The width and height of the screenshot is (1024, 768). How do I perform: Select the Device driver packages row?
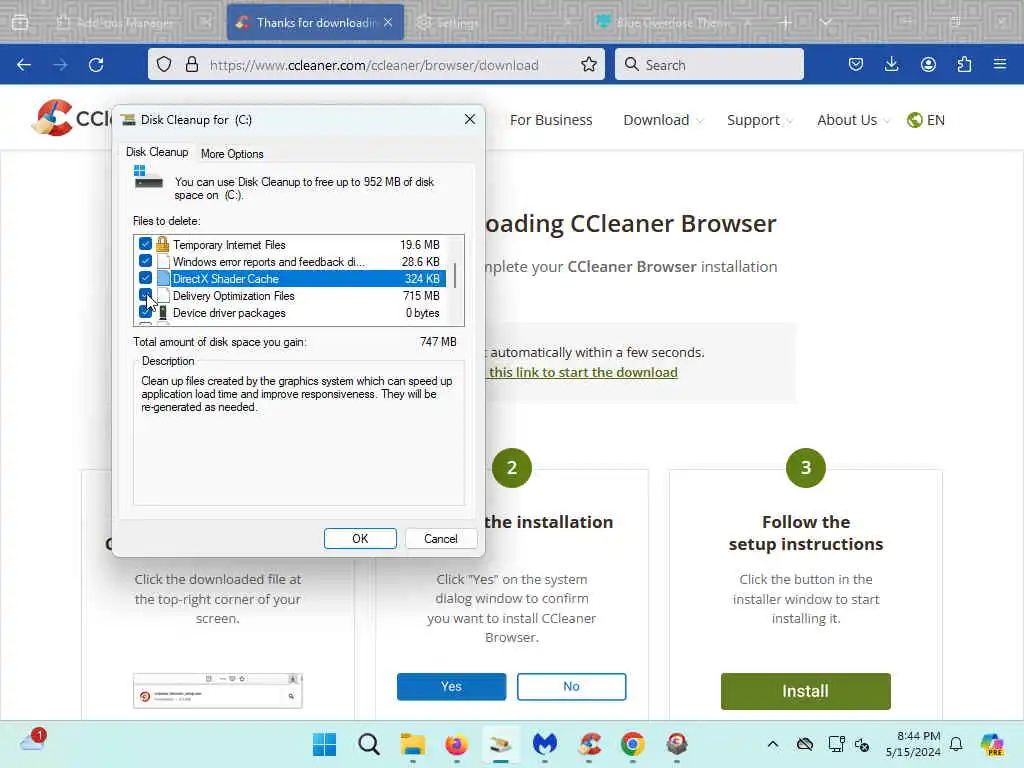(291, 312)
